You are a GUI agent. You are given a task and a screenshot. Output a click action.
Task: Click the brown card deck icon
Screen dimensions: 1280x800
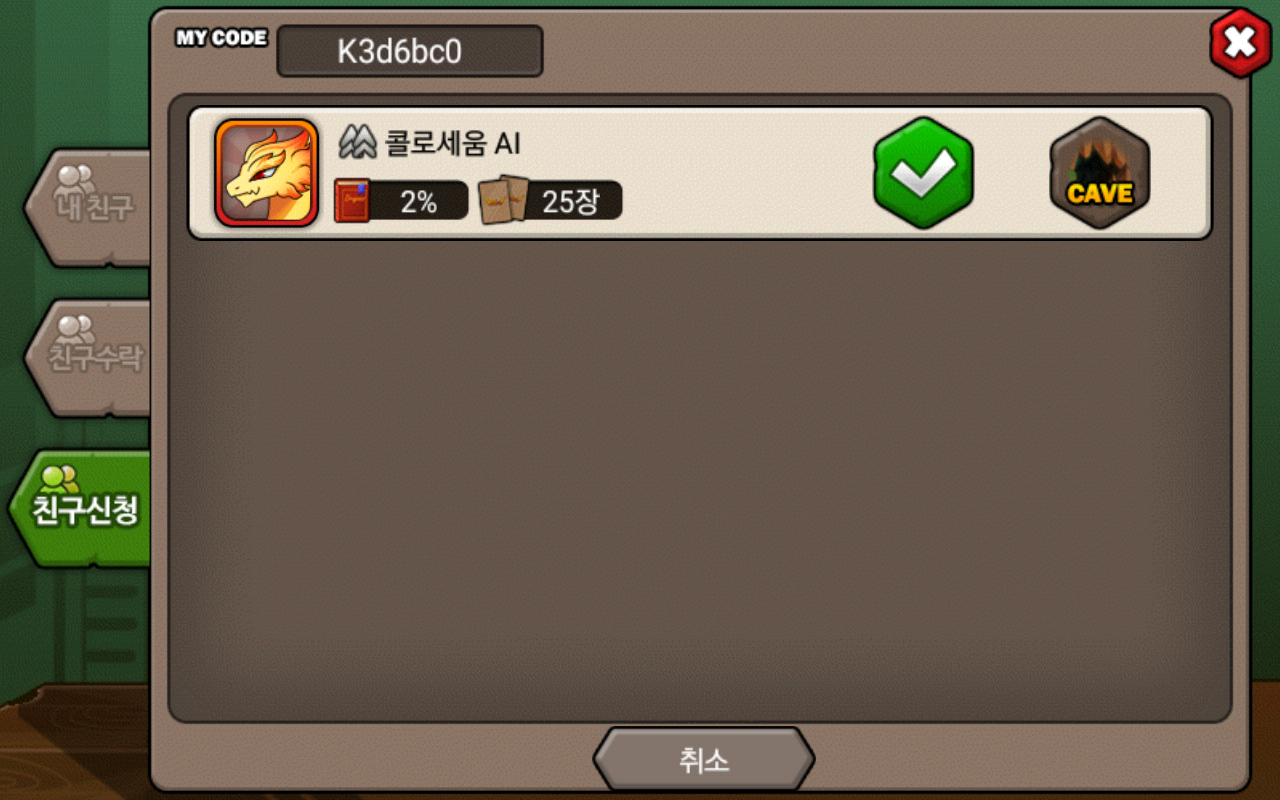[504, 200]
